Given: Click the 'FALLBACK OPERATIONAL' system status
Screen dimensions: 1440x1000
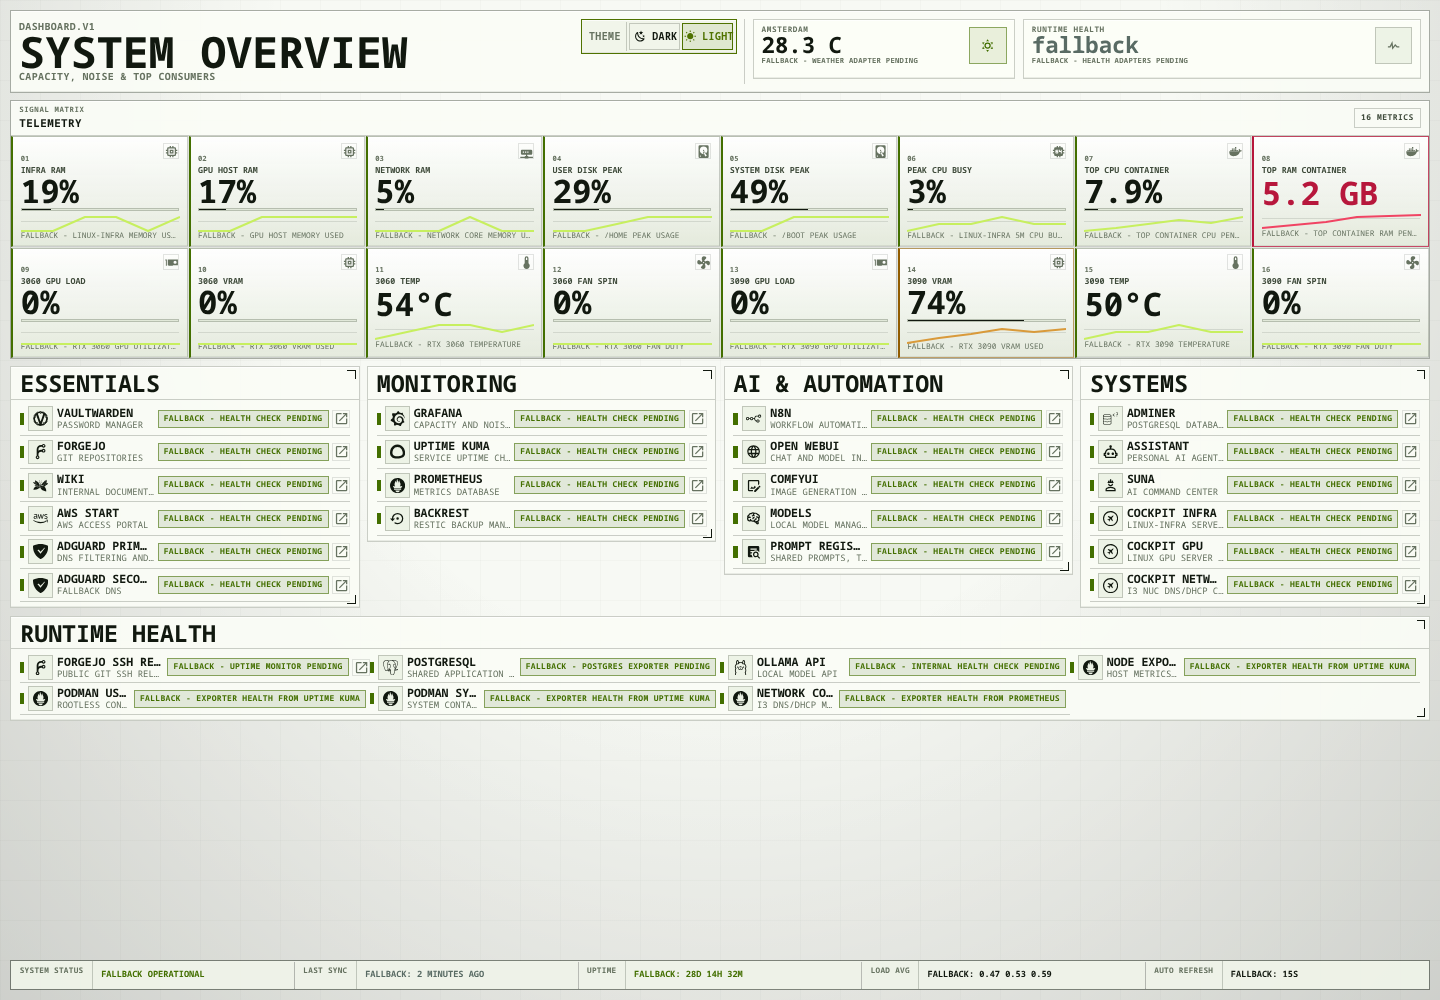Looking at the screenshot, I should tap(152, 974).
